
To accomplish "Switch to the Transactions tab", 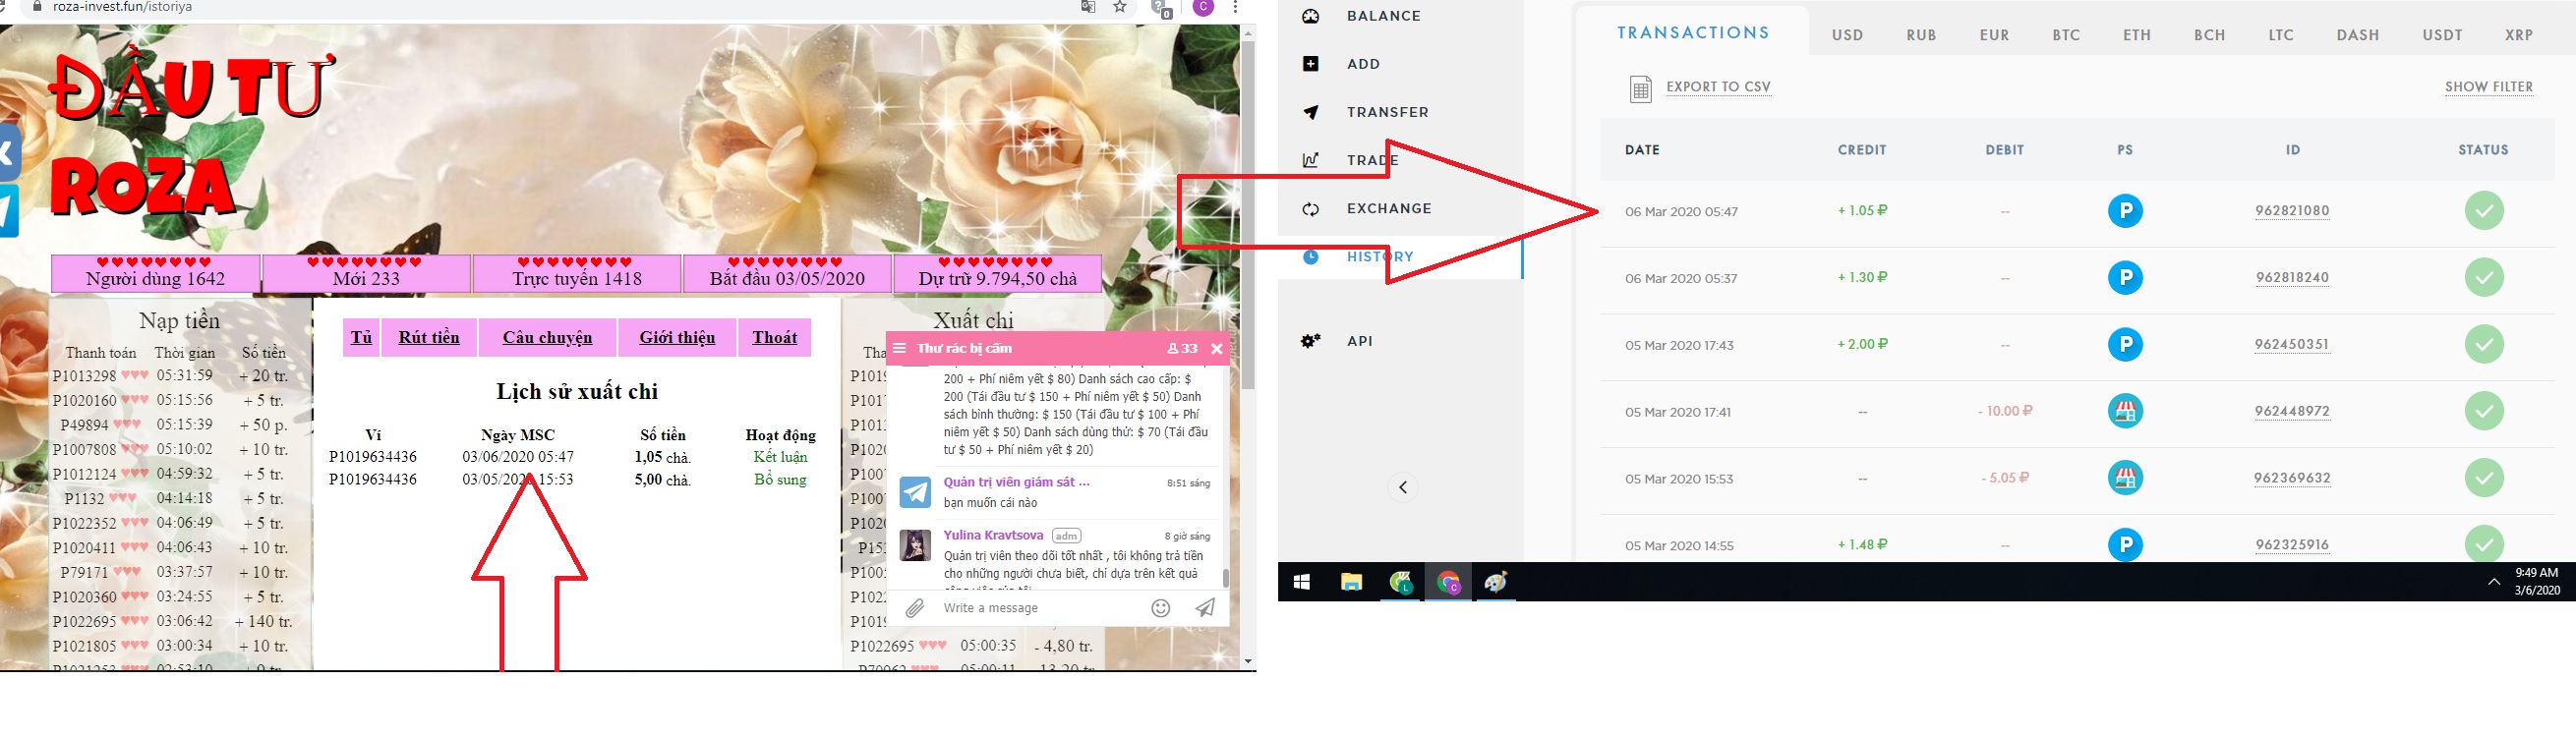I will pyautogui.click(x=1693, y=33).
